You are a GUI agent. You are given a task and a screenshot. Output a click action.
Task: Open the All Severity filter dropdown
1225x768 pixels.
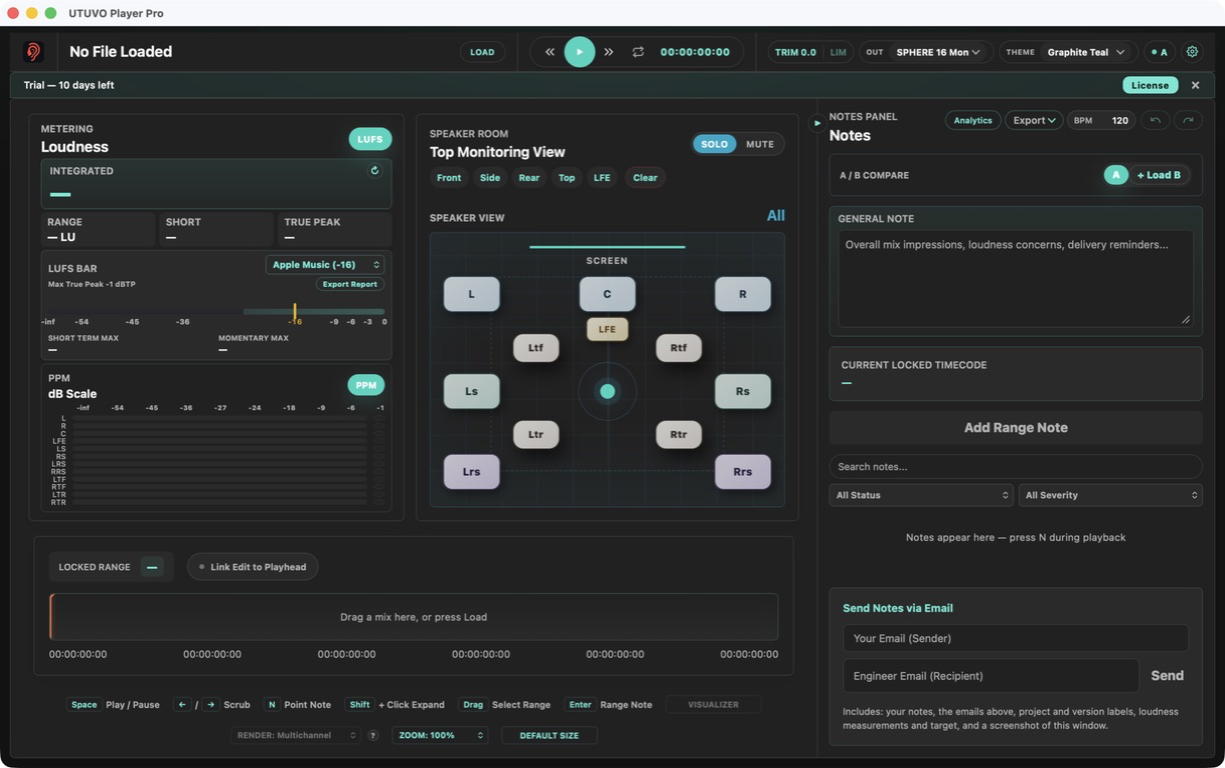point(1111,495)
